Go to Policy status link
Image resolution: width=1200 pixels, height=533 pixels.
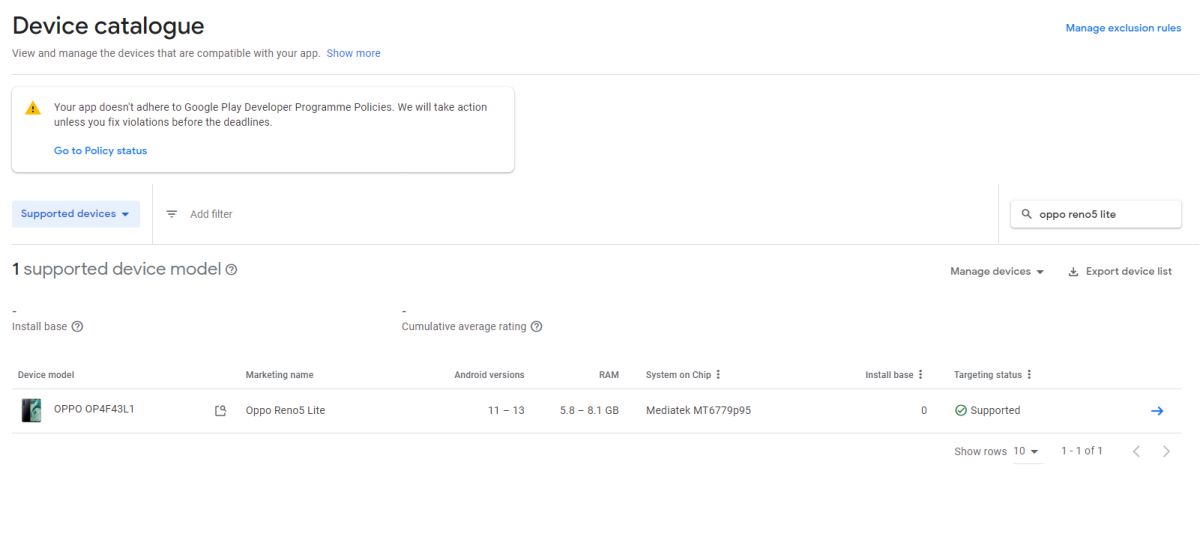pos(100,151)
